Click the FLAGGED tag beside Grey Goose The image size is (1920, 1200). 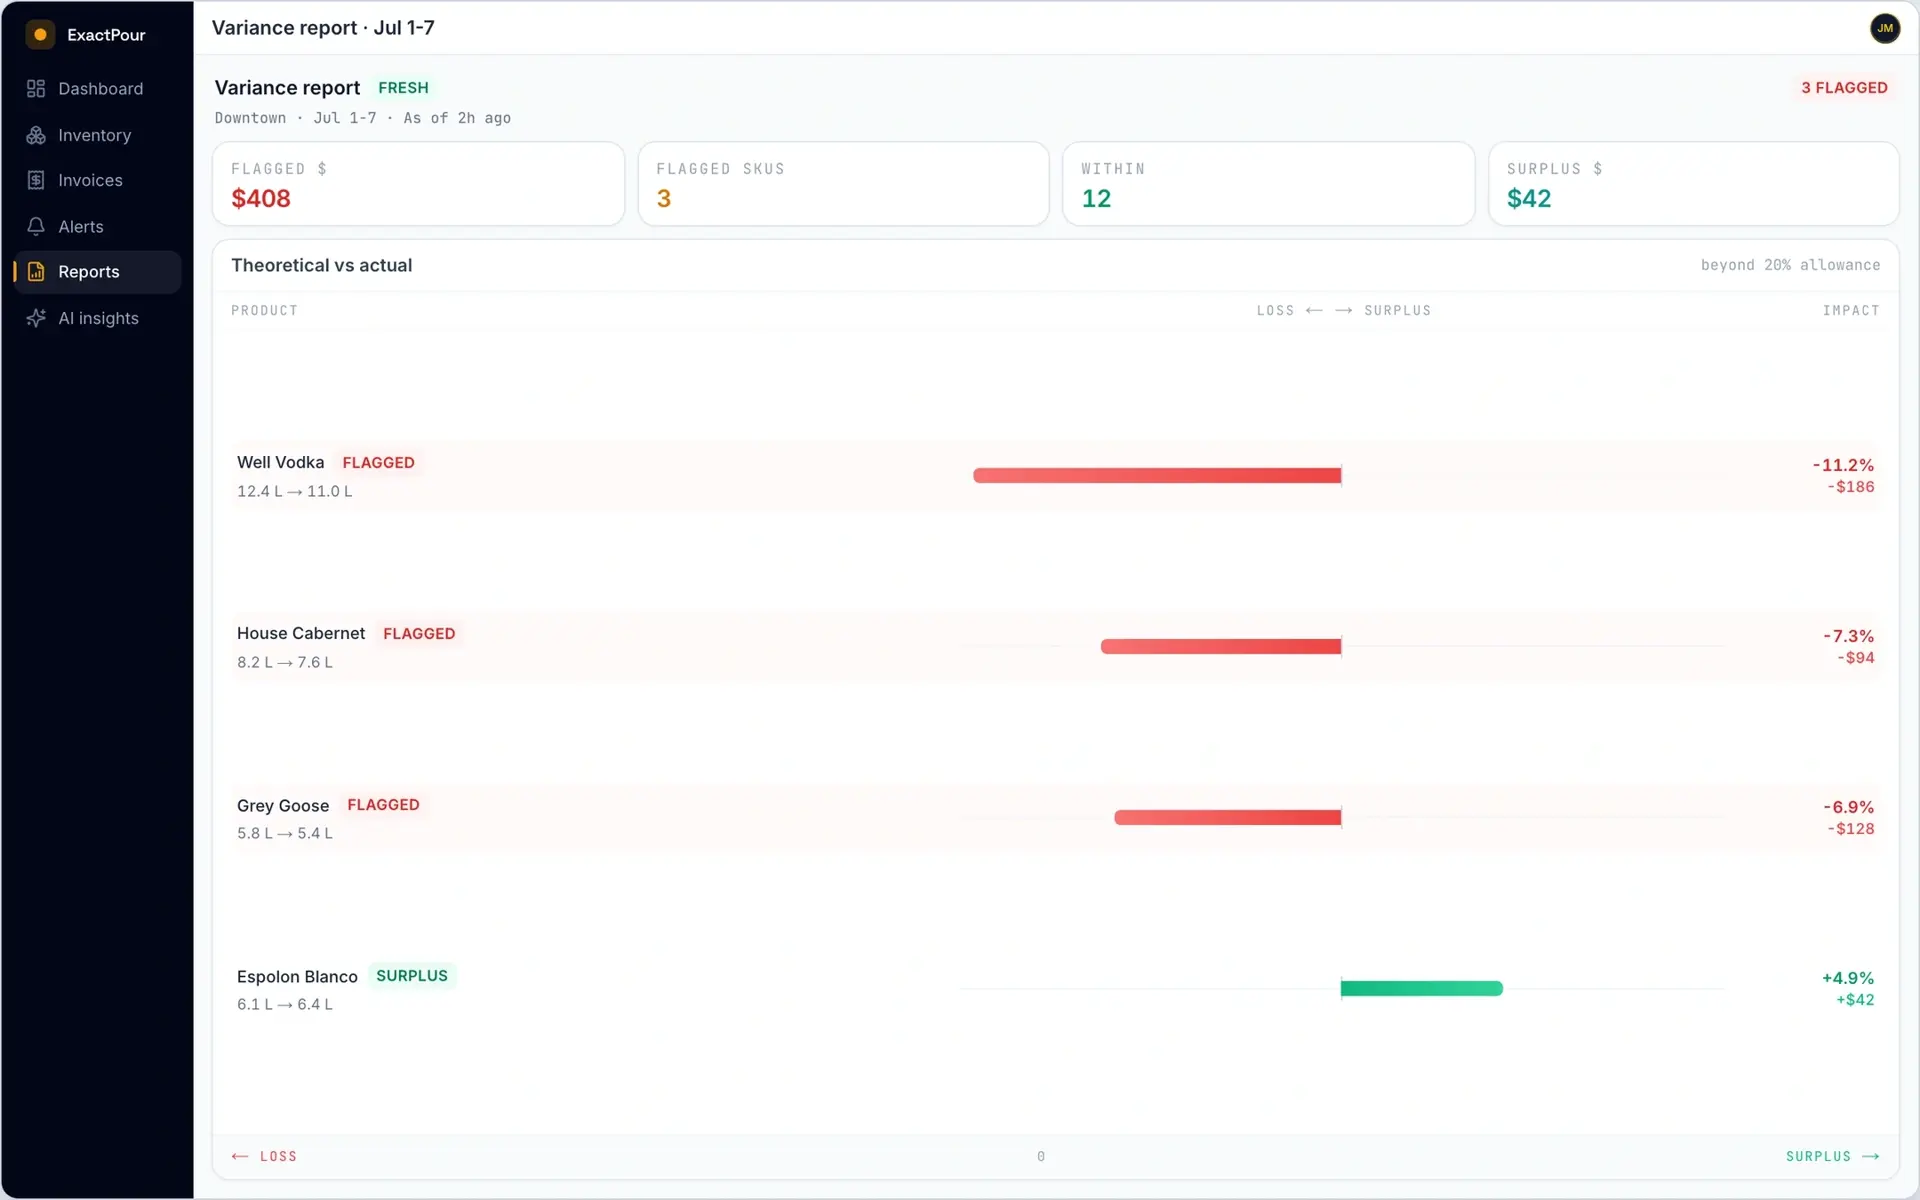[x=383, y=805]
